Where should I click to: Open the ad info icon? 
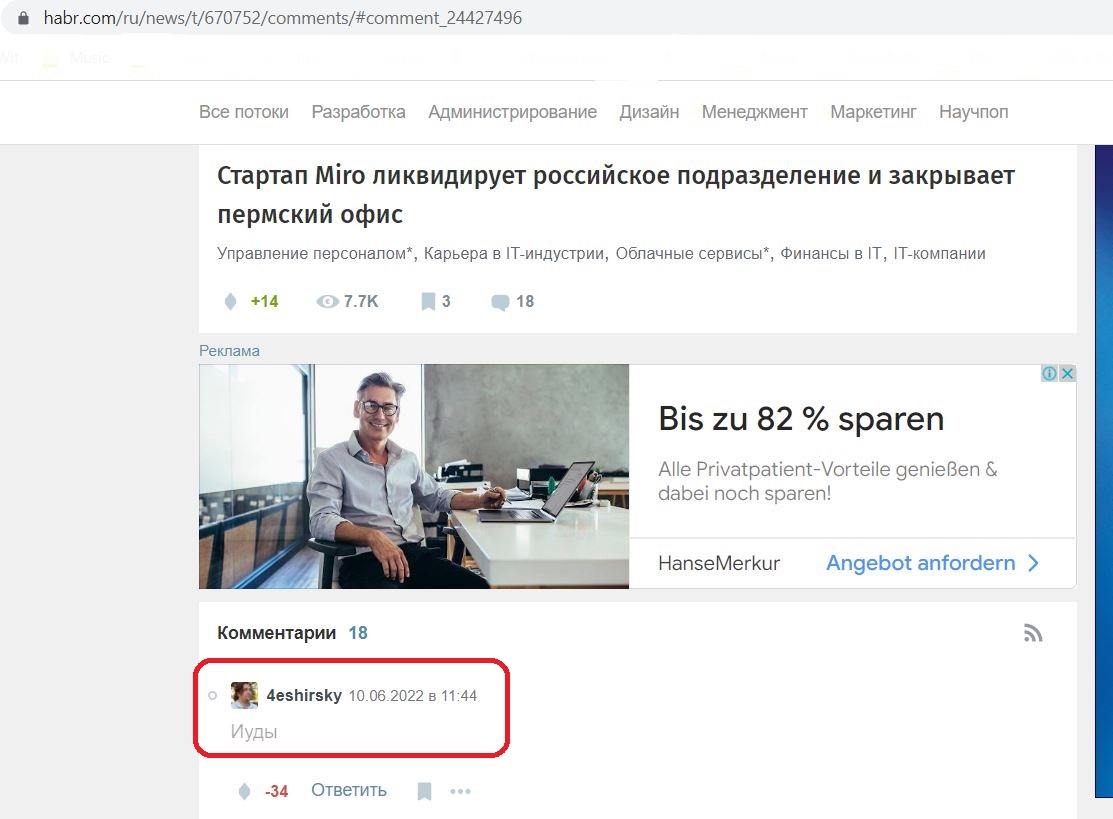[1049, 373]
